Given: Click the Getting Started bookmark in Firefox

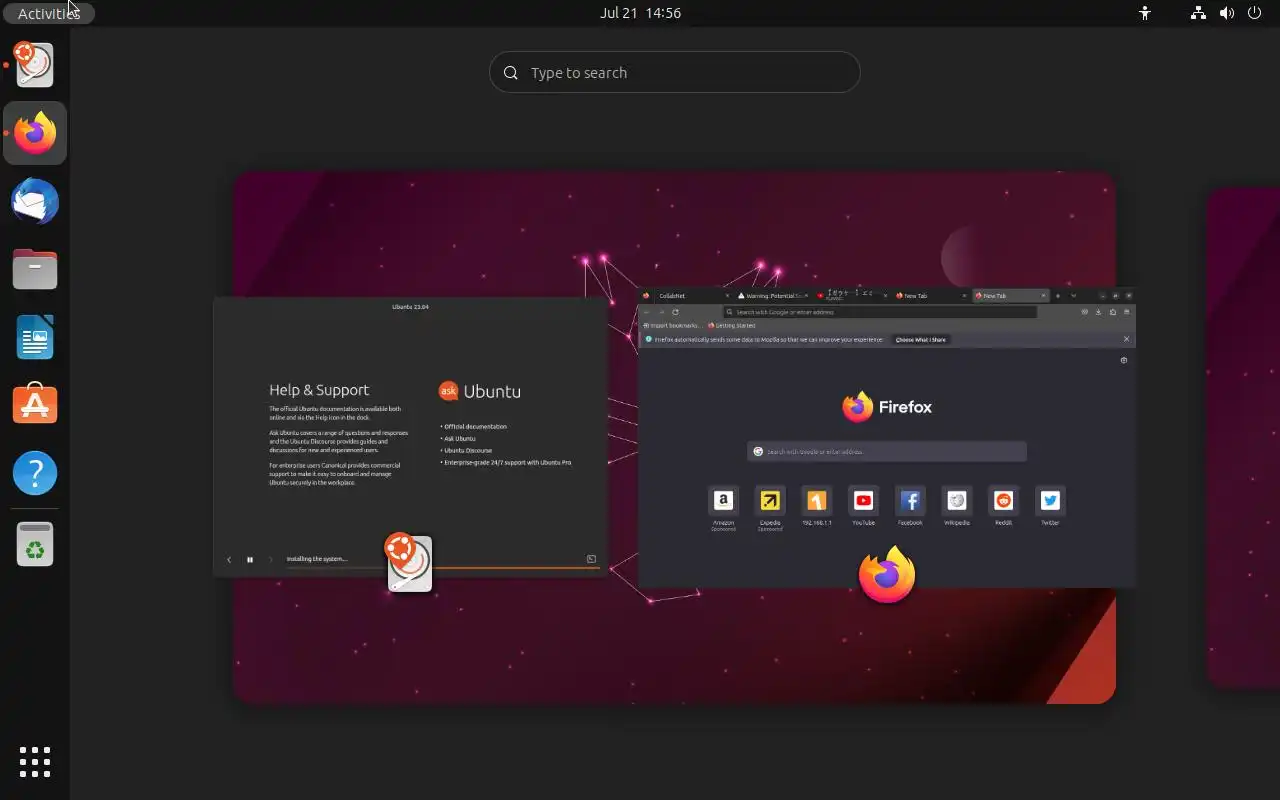Looking at the screenshot, I should (732, 325).
